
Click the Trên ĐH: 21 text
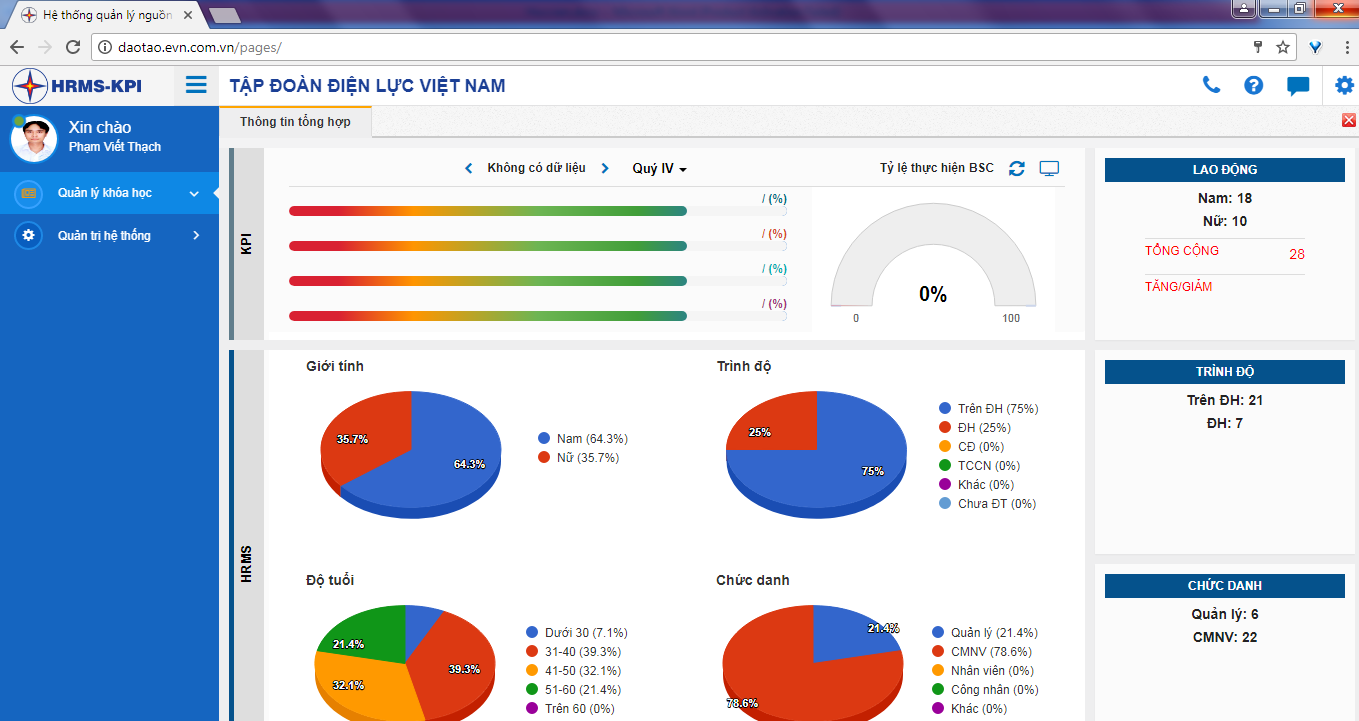coord(1225,400)
